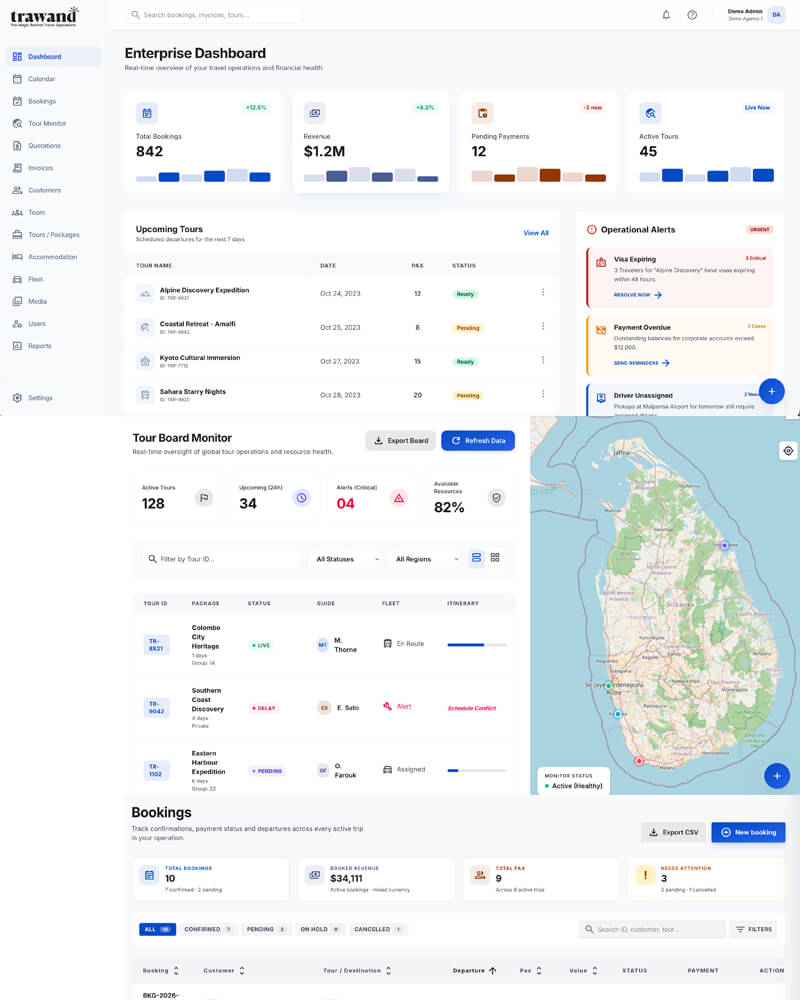800x1000 pixels.
Task: Click the Fleet sidebar icon
Action: [x=17, y=279]
